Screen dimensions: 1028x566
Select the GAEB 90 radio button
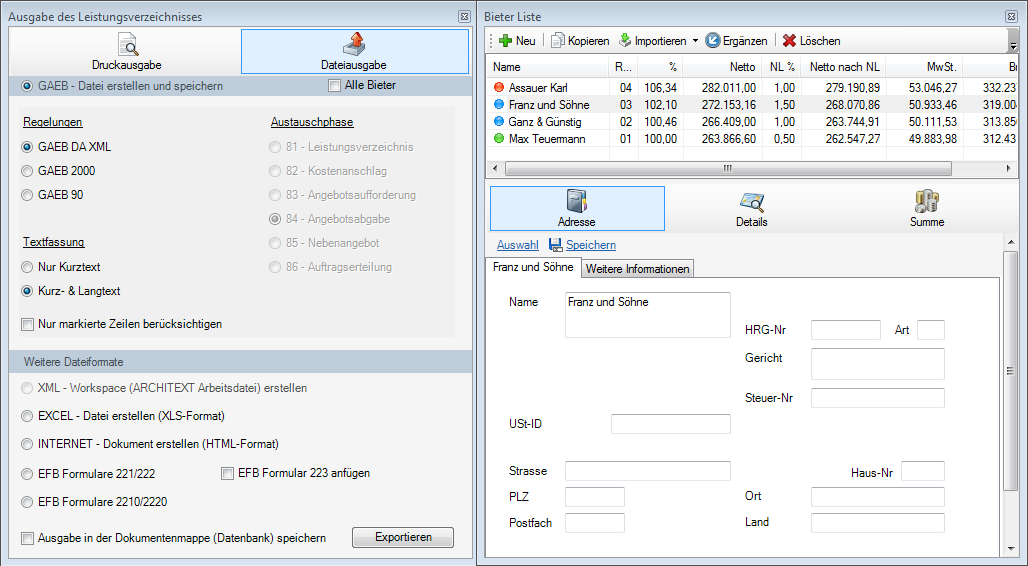tap(27, 195)
